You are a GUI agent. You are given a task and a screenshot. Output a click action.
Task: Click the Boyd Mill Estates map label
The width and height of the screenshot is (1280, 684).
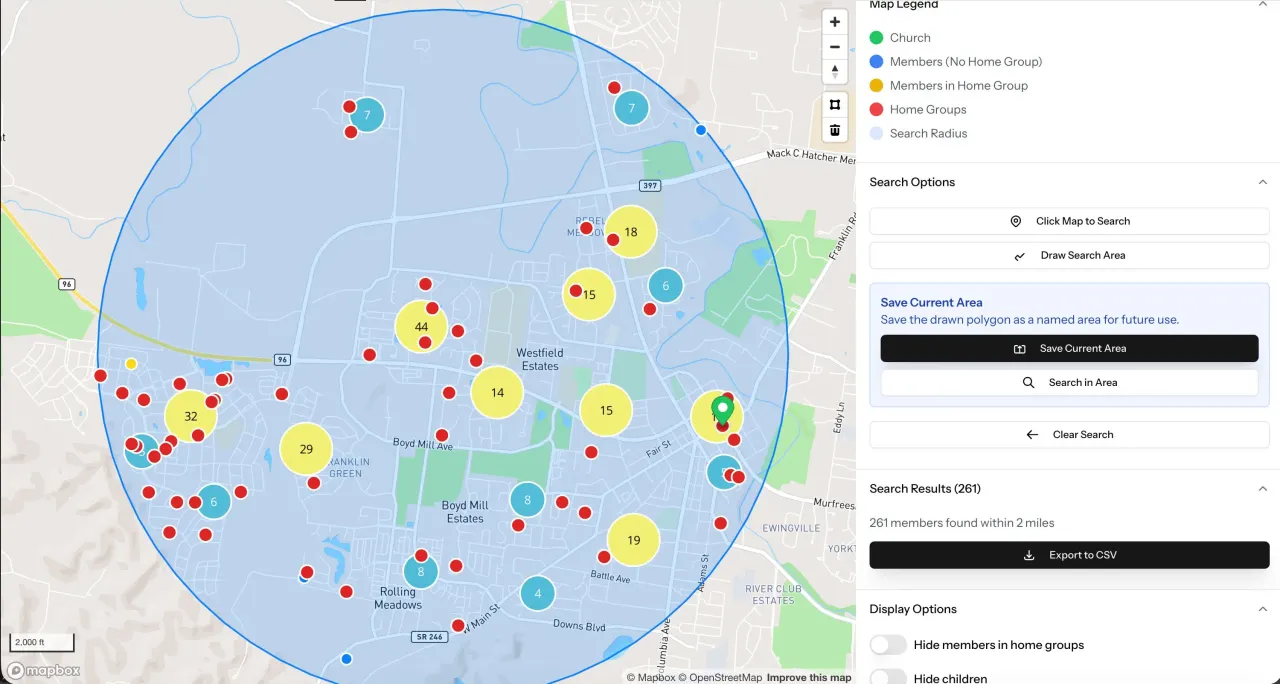[x=465, y=512]
